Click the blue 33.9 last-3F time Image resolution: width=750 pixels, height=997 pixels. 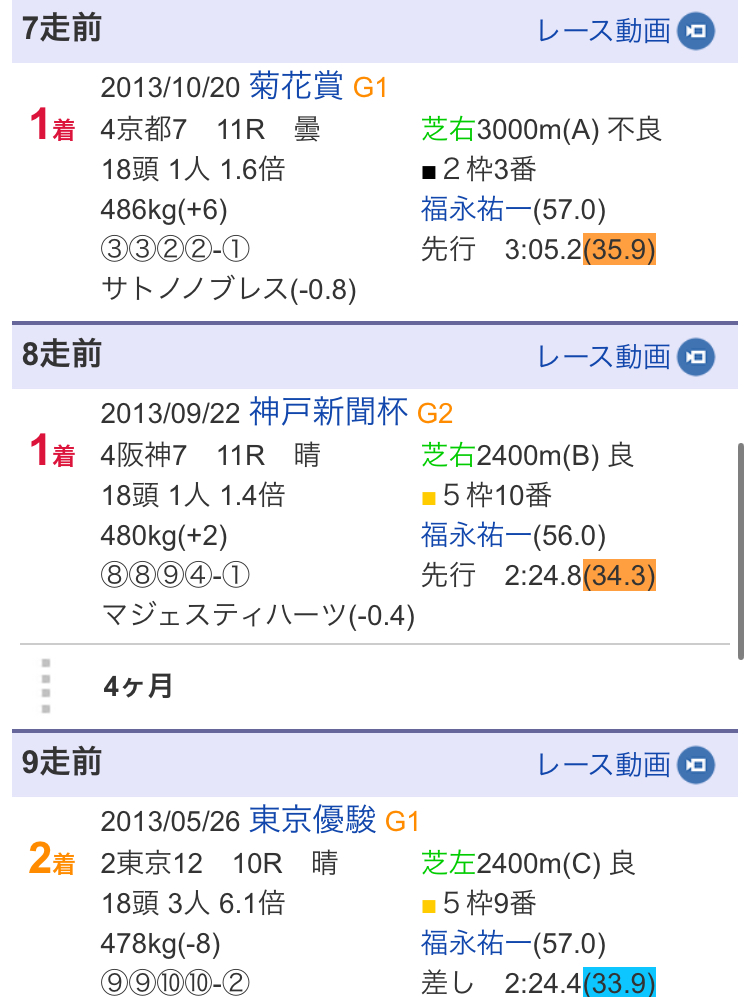(619, 984)
